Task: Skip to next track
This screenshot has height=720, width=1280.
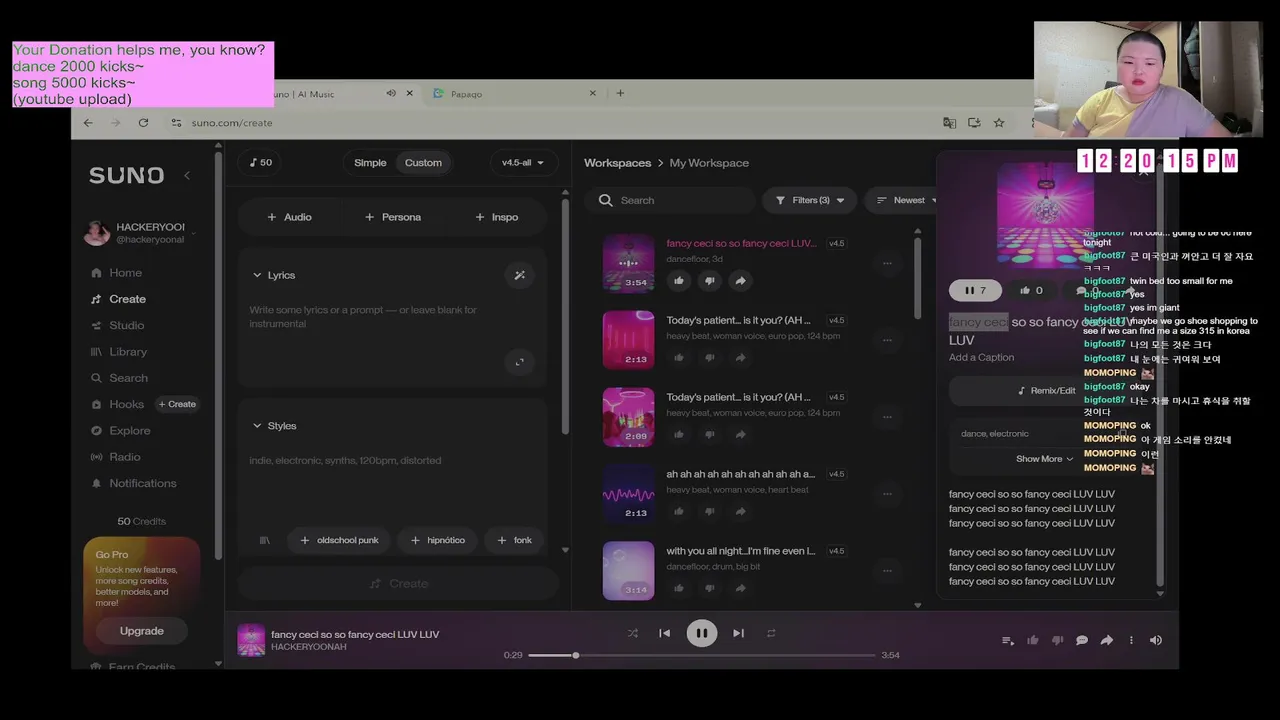Action: [738, 633]
